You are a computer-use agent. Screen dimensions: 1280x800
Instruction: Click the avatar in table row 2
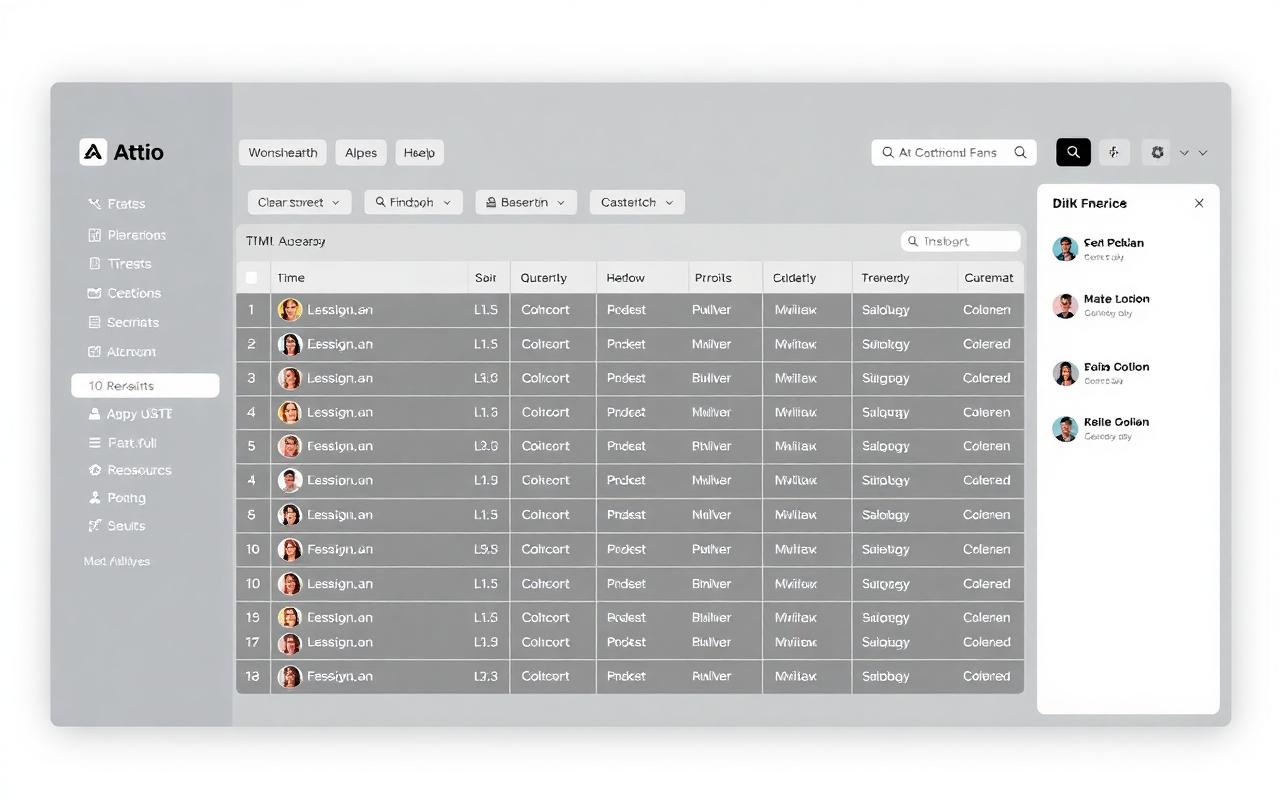pos(289,344)
